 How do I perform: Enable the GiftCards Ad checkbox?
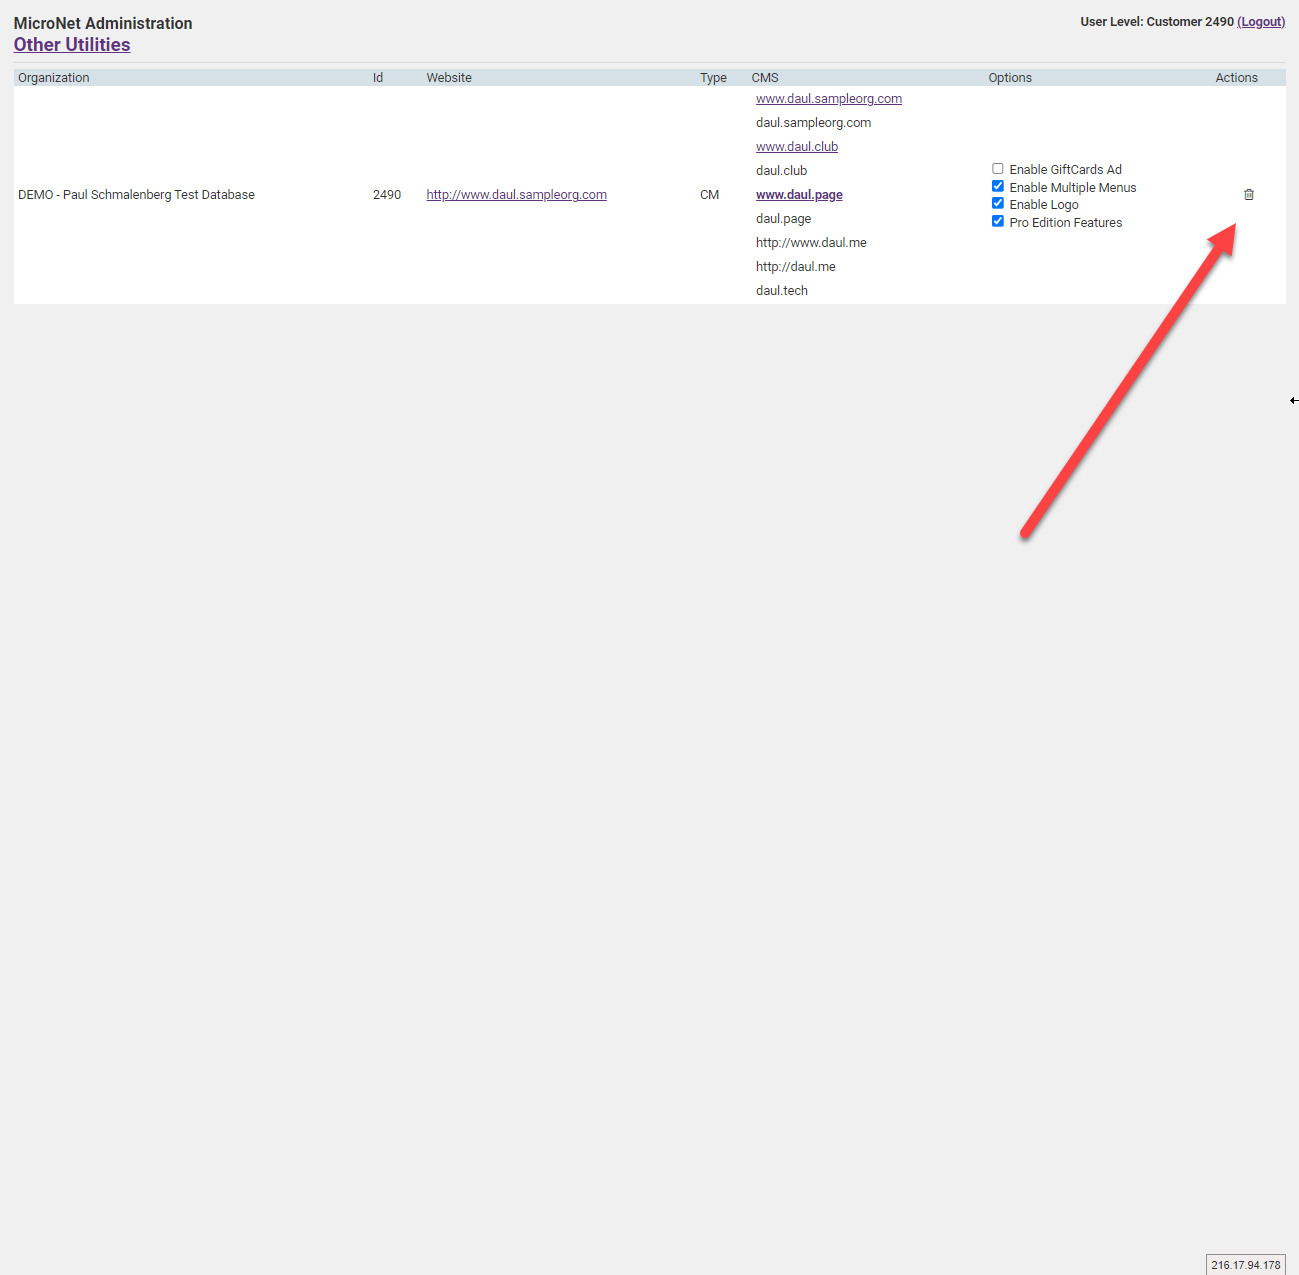coord(997,169)
